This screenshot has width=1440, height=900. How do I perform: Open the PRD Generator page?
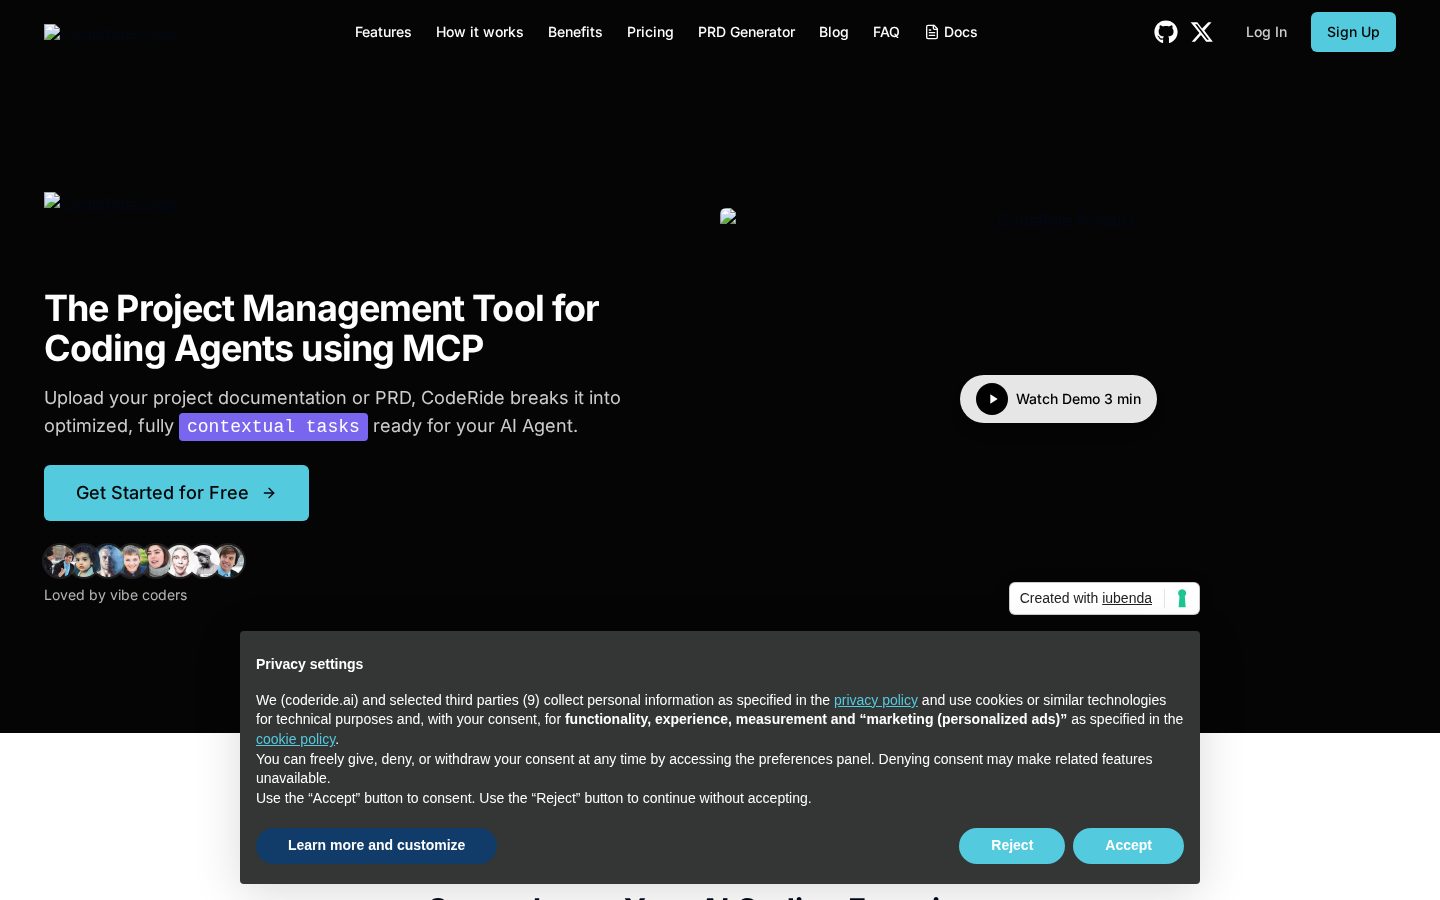tap(746, 32)
